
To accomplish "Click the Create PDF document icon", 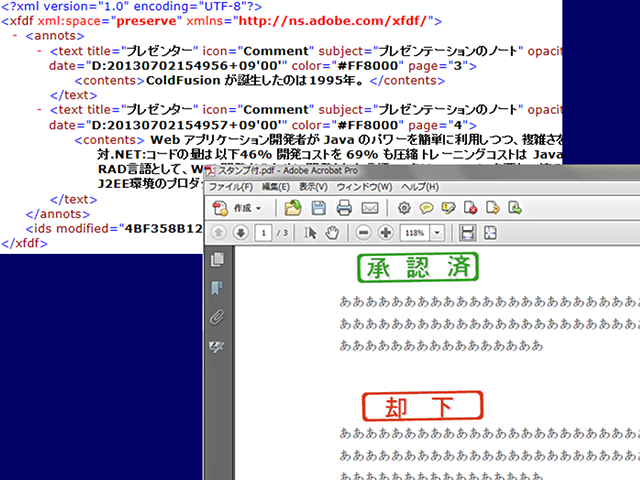I will [x=220, y=208].
